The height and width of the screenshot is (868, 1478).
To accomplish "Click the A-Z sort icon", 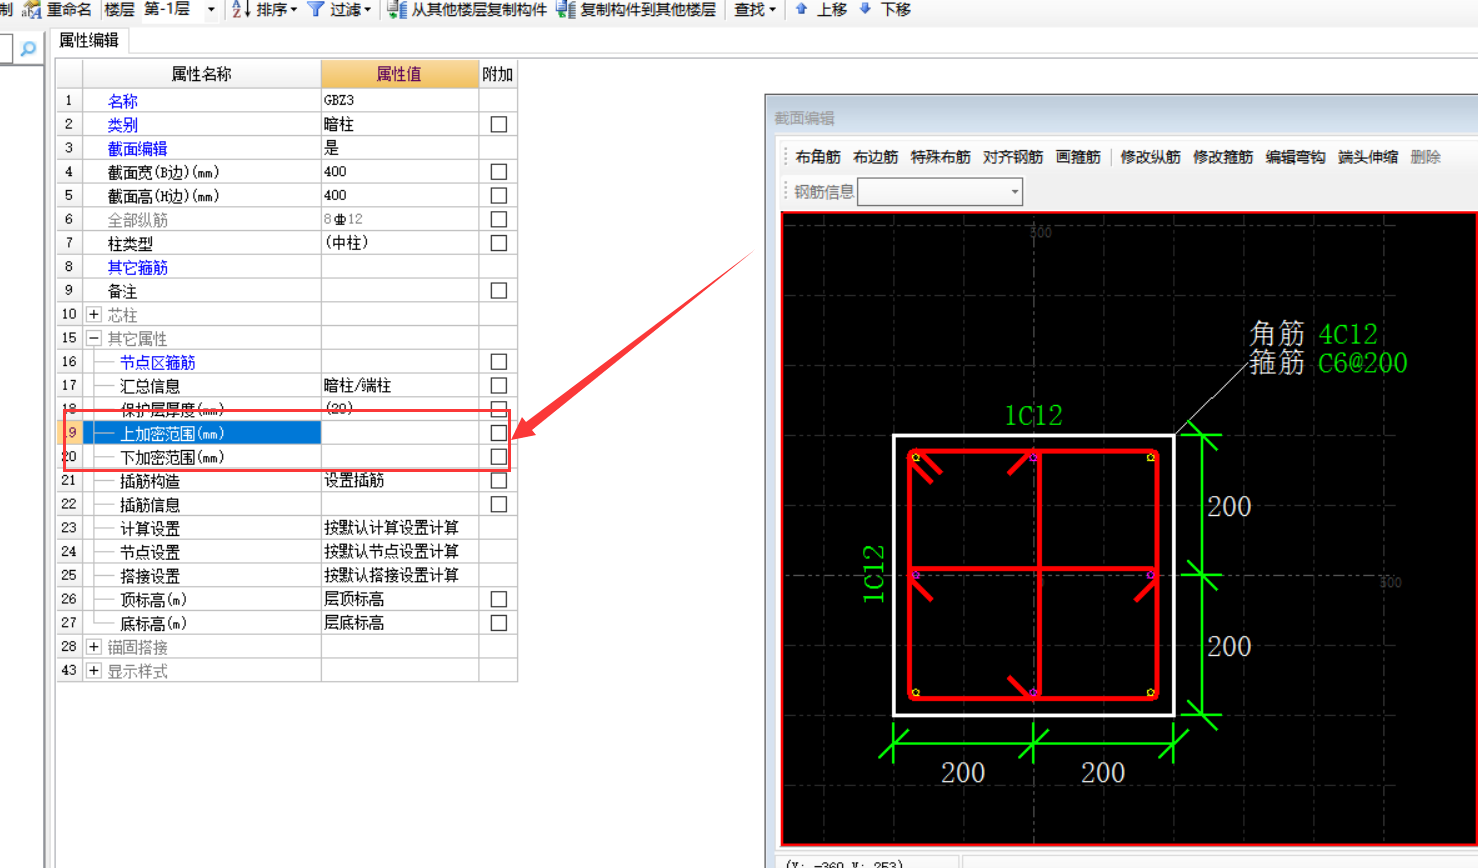I will (241, 10).
